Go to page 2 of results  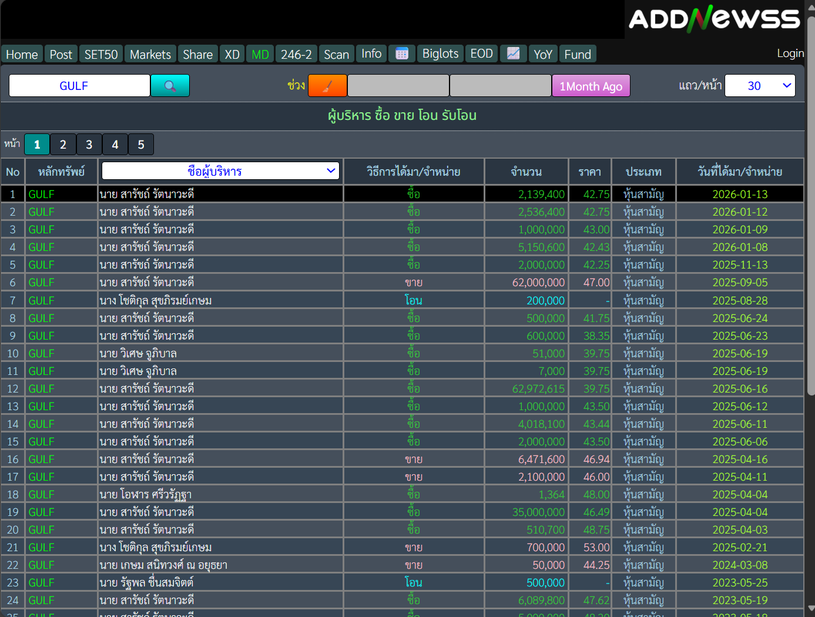63,145
